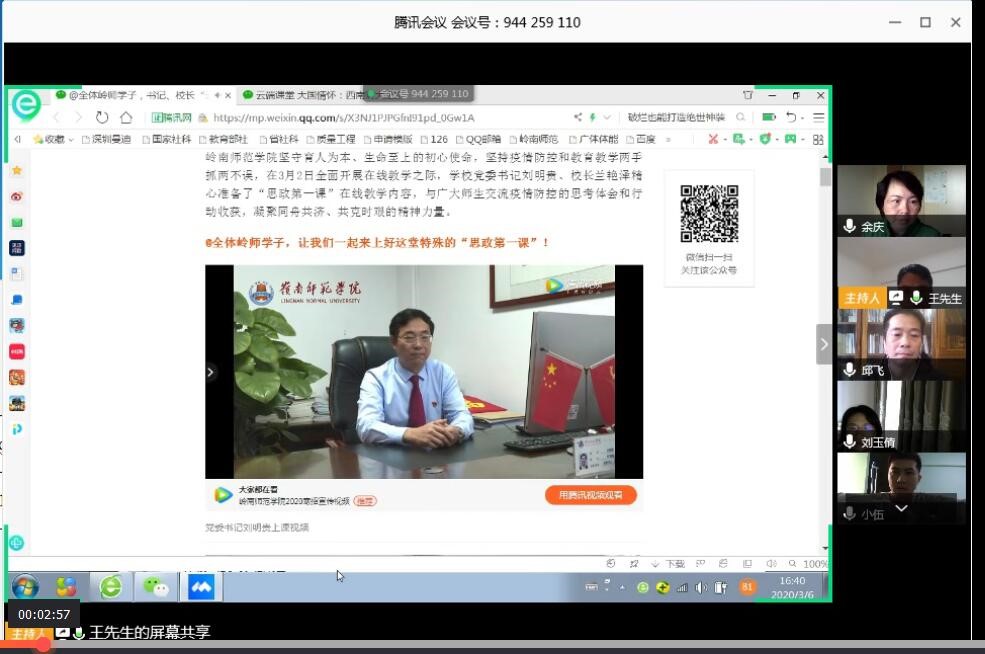Toggle microphone icon for 刘玉倩

[x=850, y=442]
